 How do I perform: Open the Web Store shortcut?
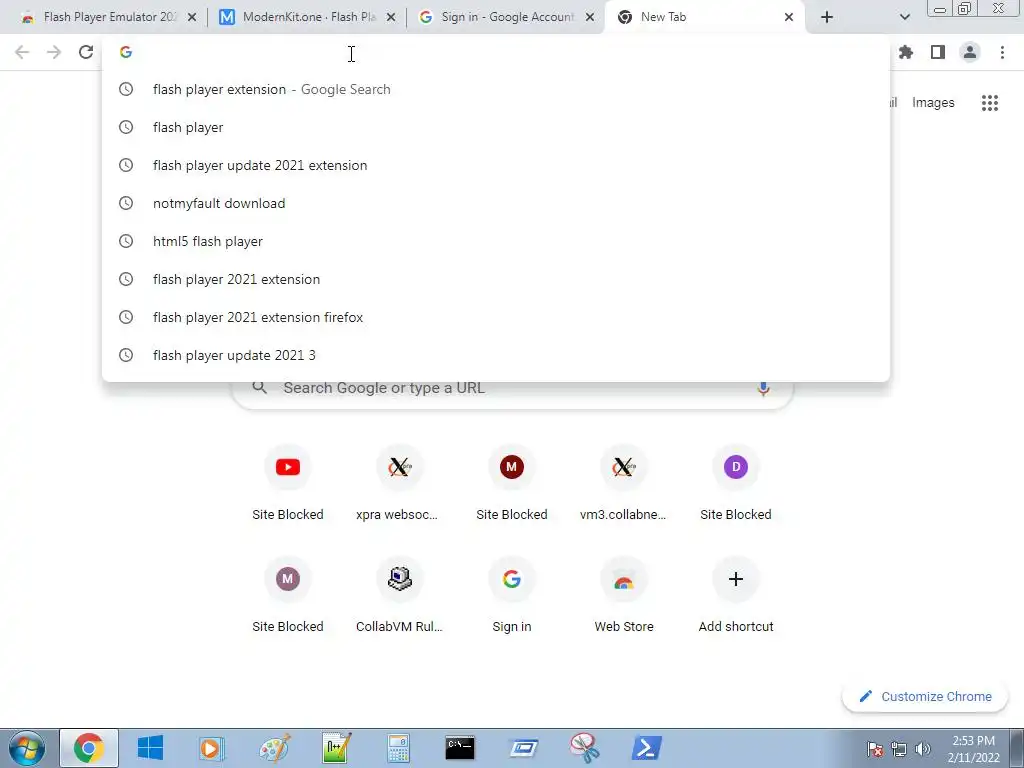[x=623, y=596]
